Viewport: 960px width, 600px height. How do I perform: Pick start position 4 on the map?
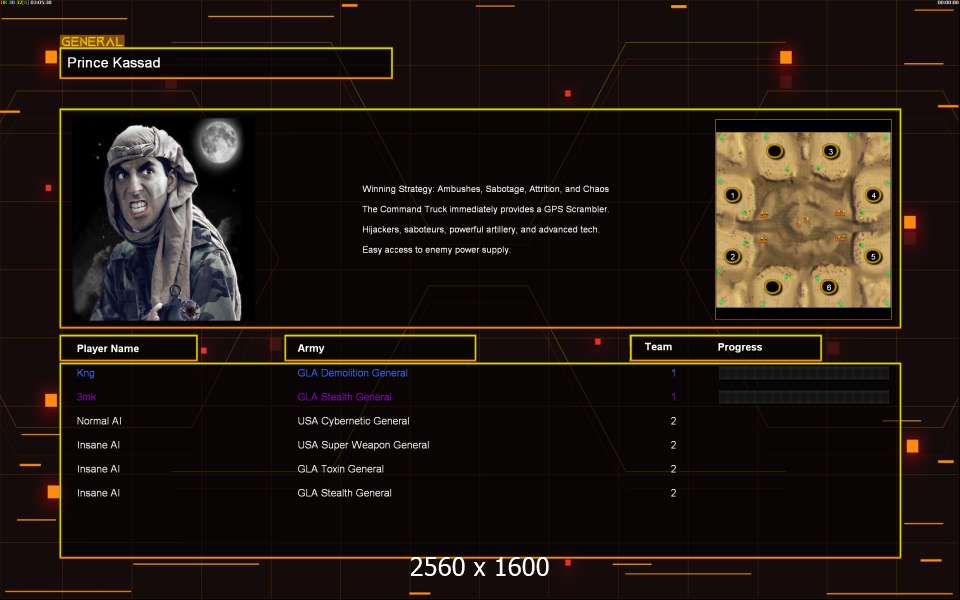[x=873, y=195]
